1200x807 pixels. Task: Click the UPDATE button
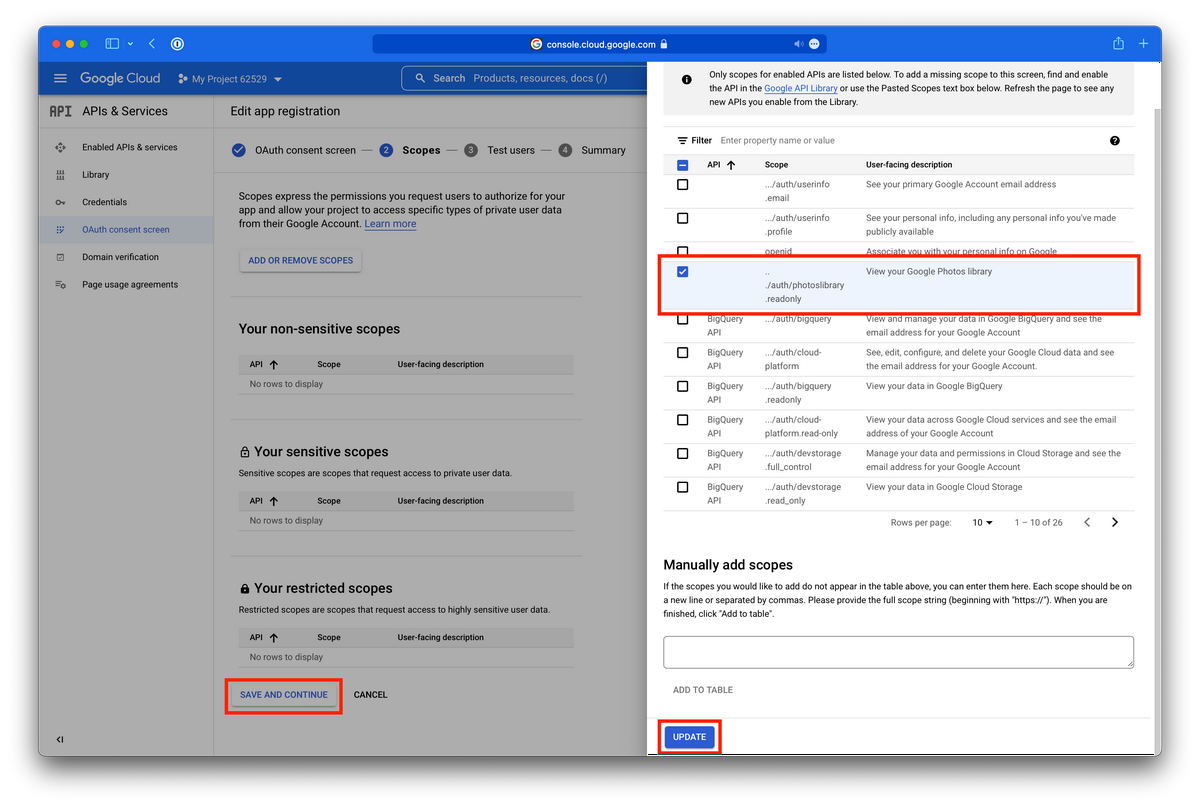coord(689,737)
